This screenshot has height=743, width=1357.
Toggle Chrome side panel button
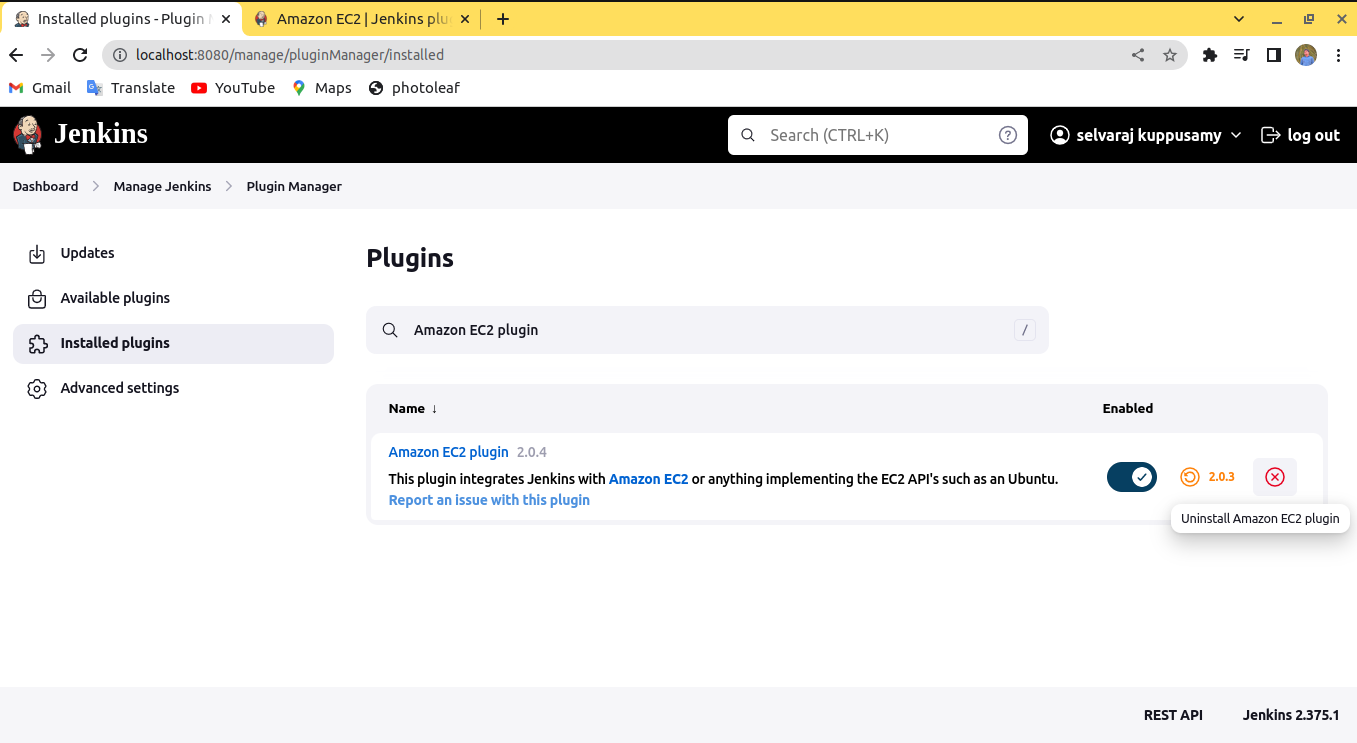click(1273, 55)
